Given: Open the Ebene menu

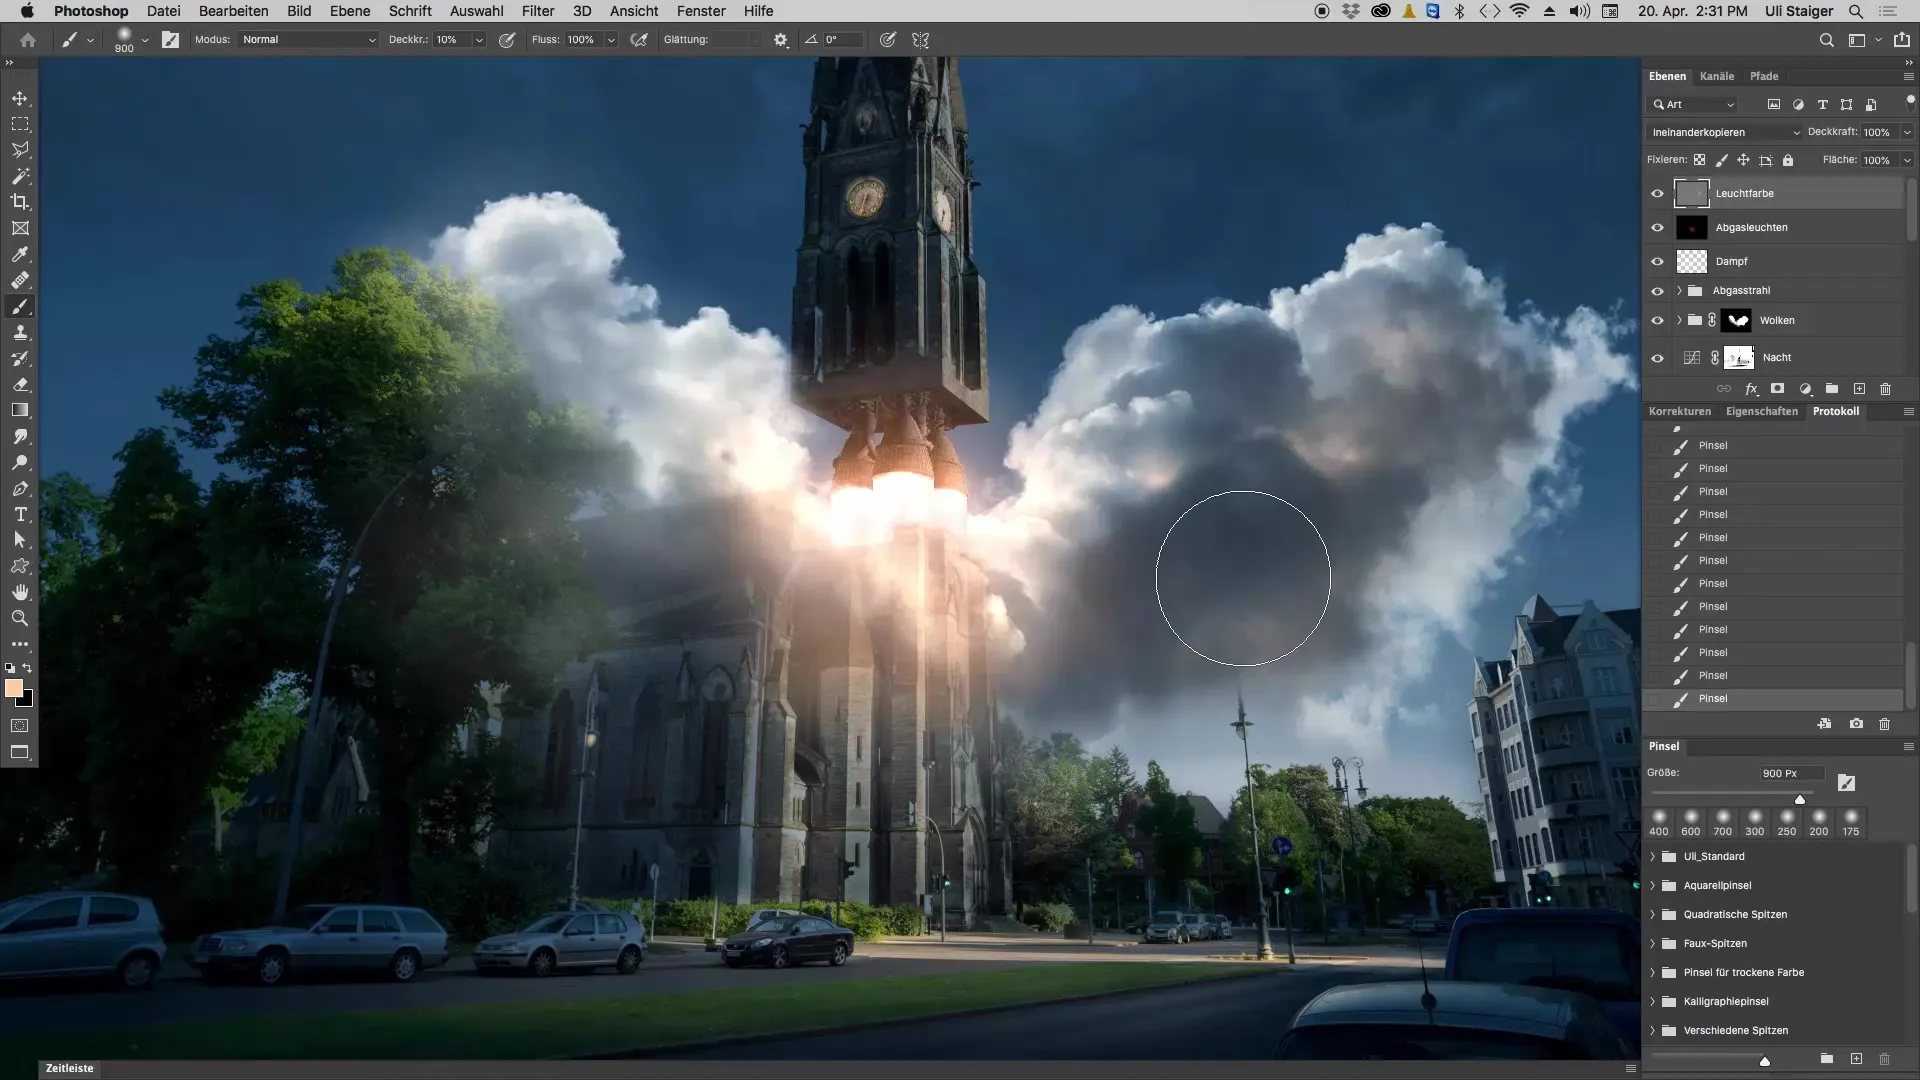Looking at the screenshot, I should click(350, 11).
